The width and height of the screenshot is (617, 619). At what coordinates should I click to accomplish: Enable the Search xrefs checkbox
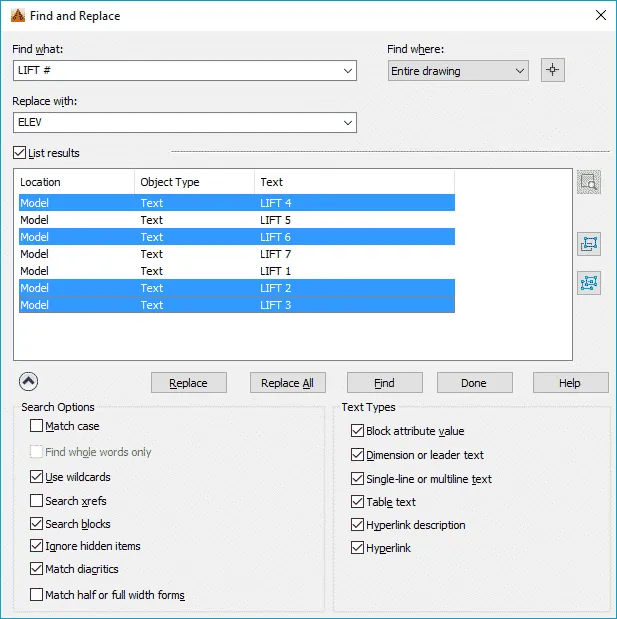pos(36,501)
